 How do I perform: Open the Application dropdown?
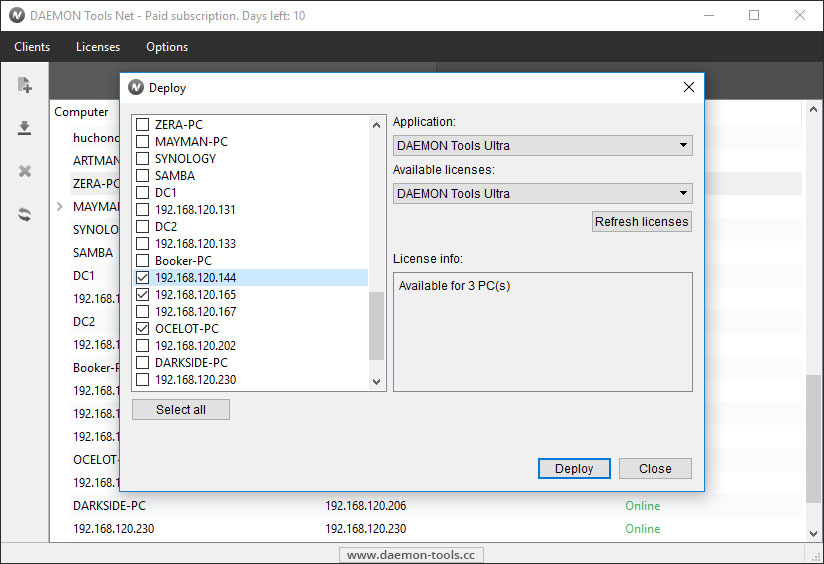click(542, 146)
